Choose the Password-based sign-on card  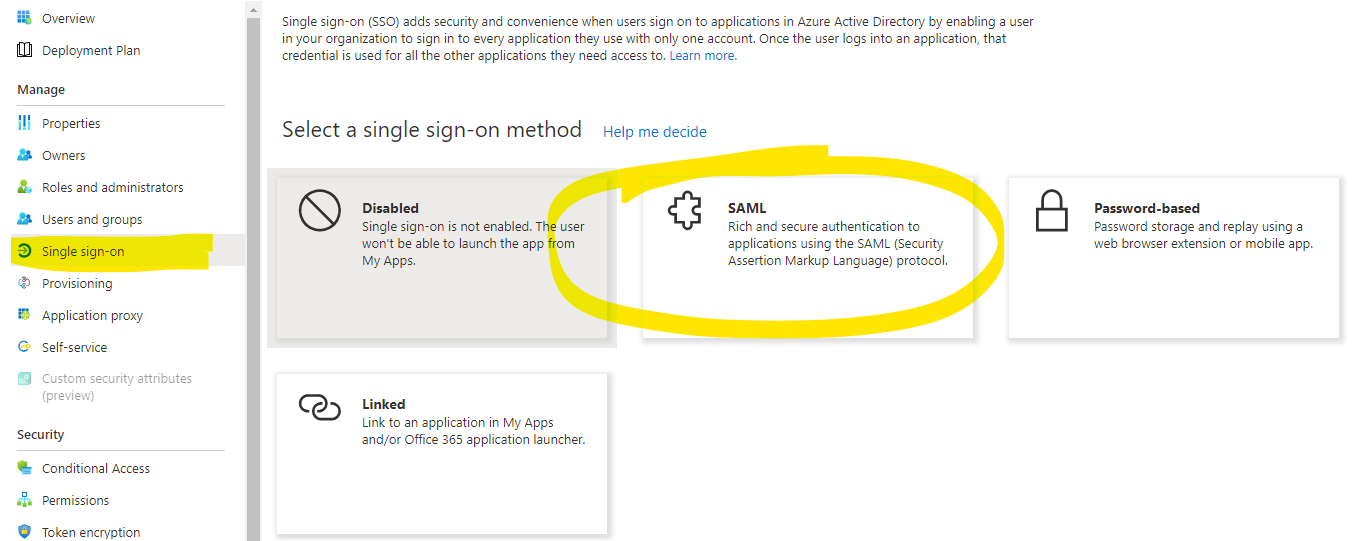tap(1173, 258)
